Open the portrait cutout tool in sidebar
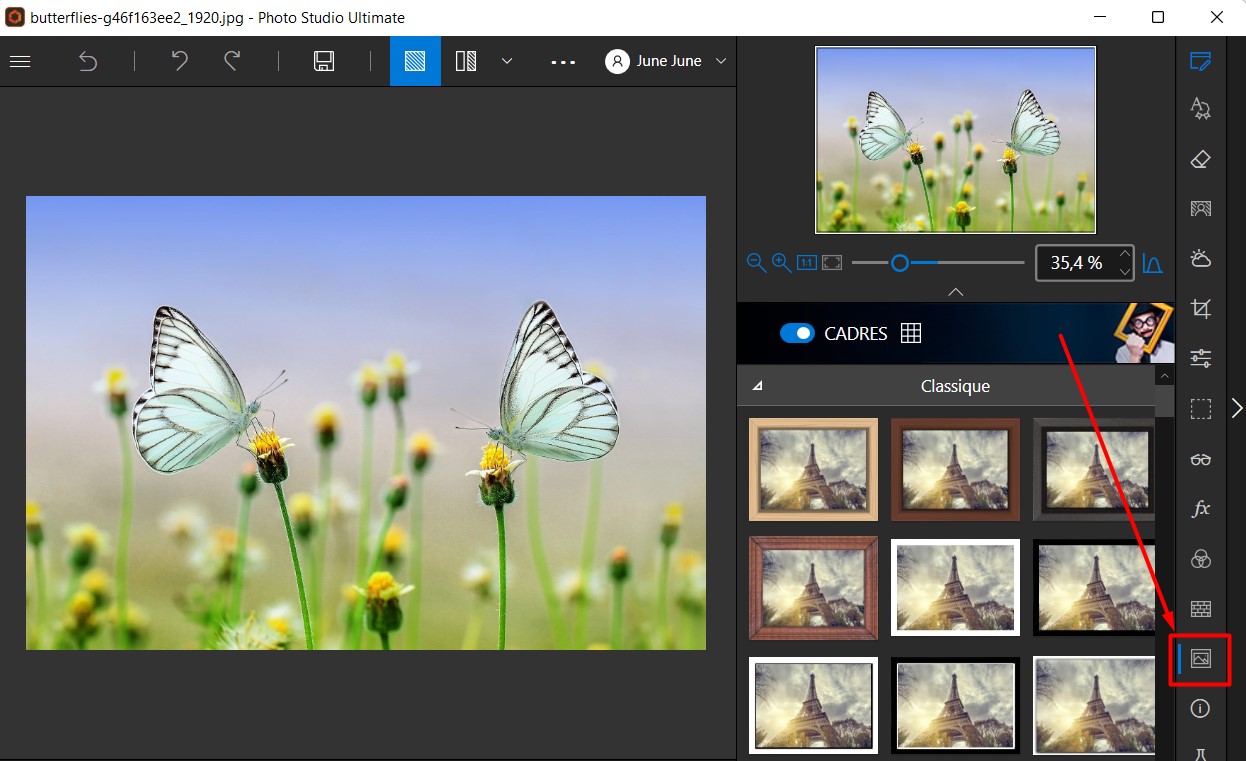The image size is (1246, 761). click(1201, 209)
